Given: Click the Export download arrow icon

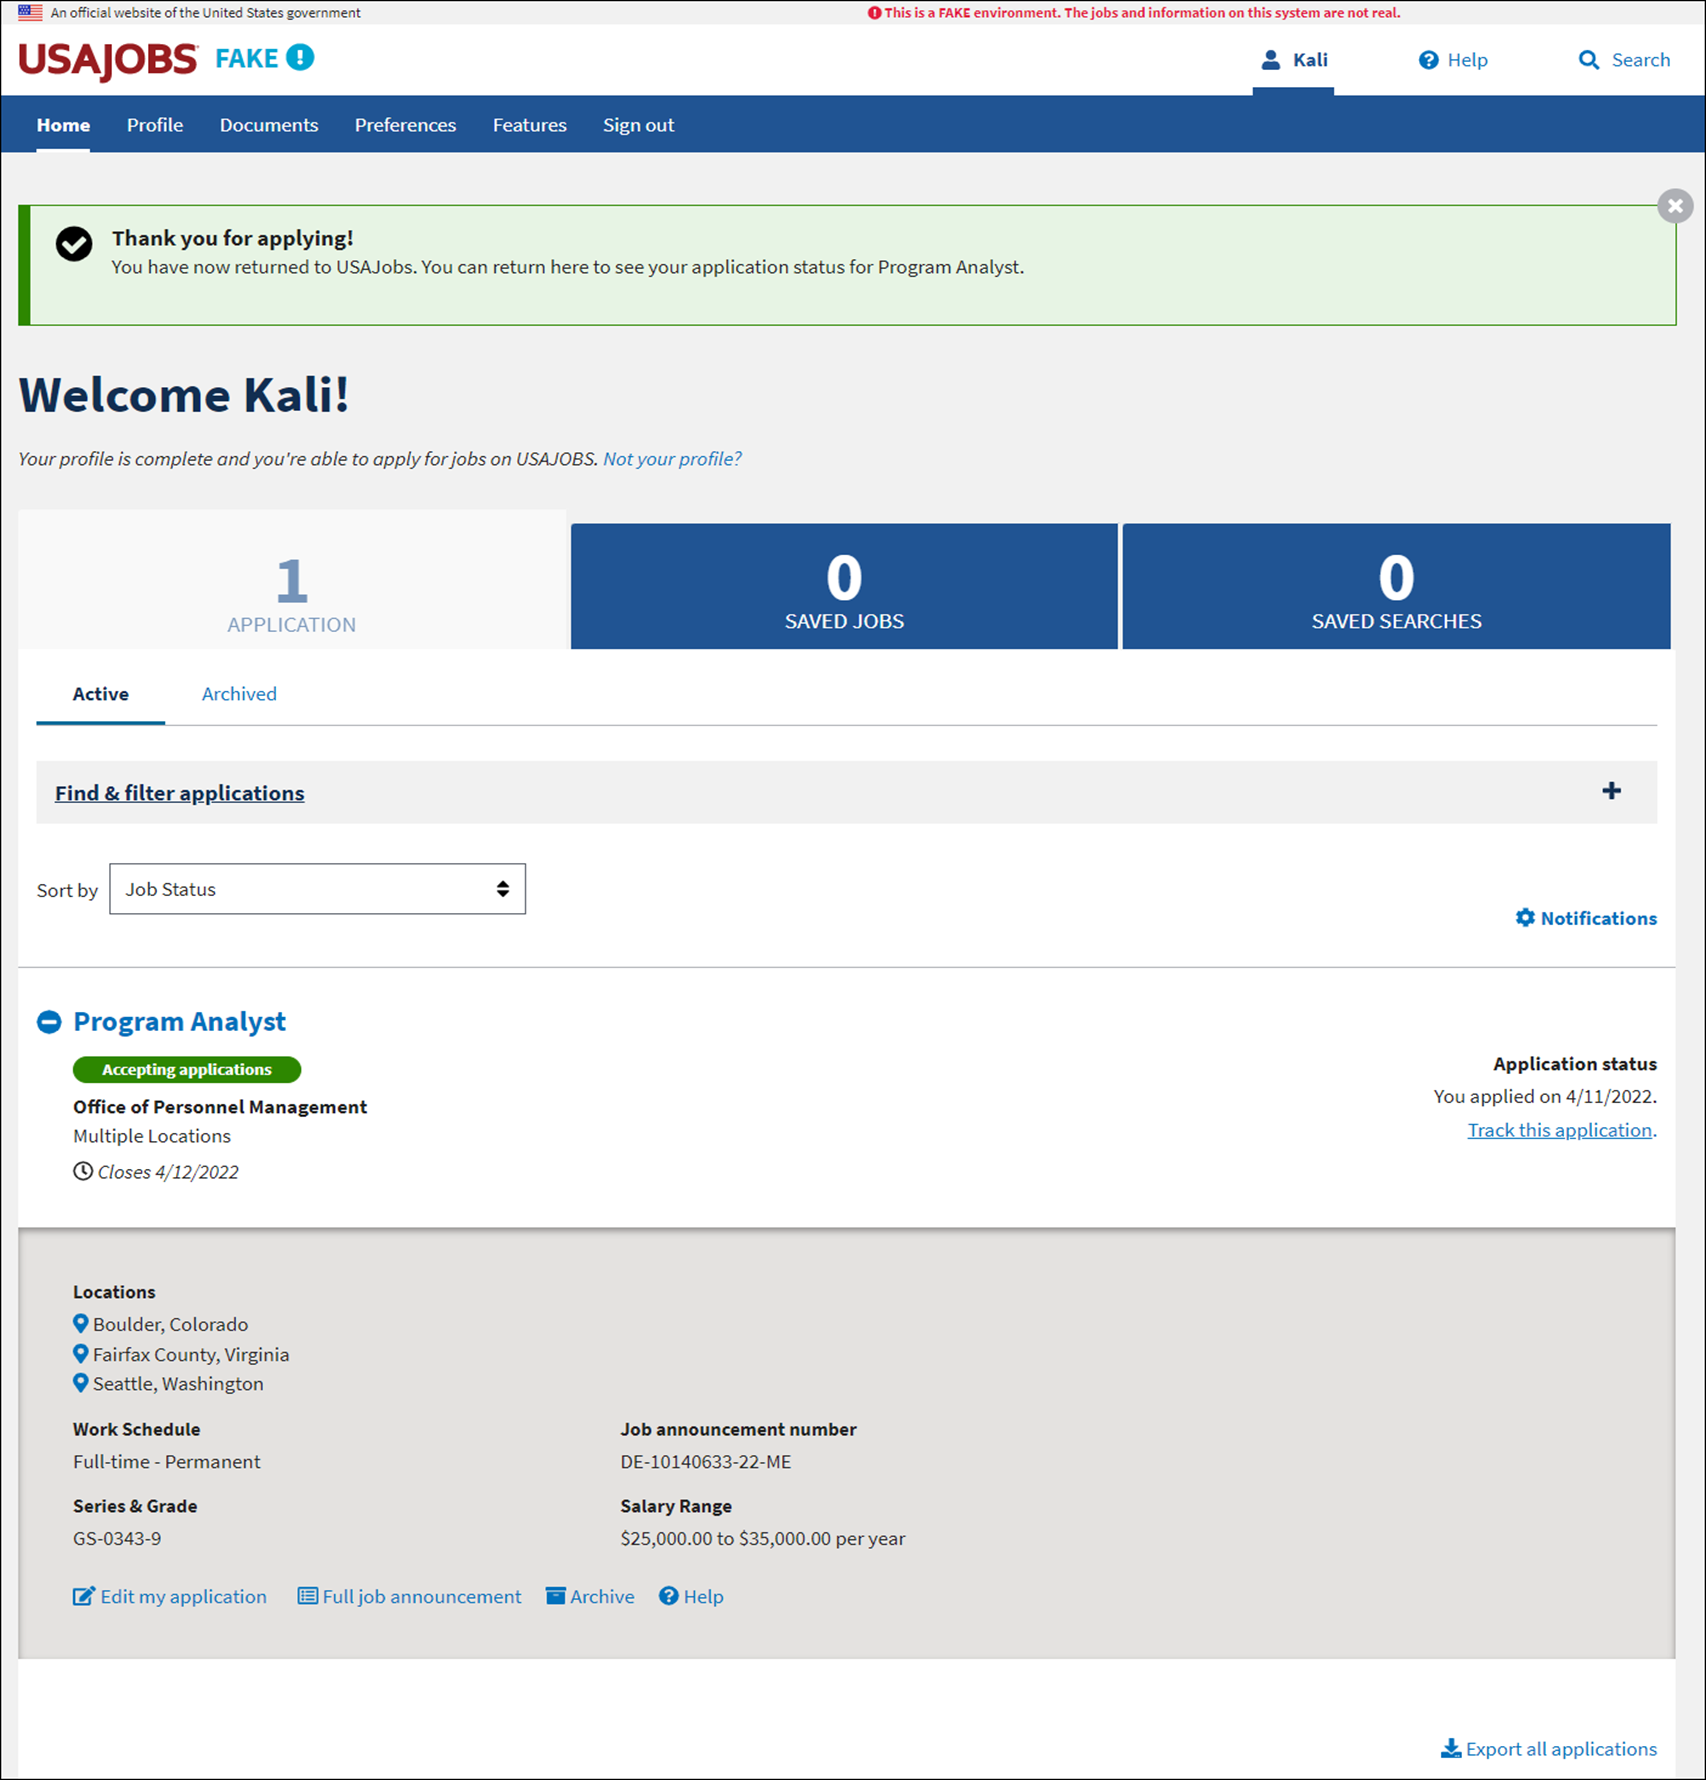Looking at the screenshot, I should 1451,1748.
